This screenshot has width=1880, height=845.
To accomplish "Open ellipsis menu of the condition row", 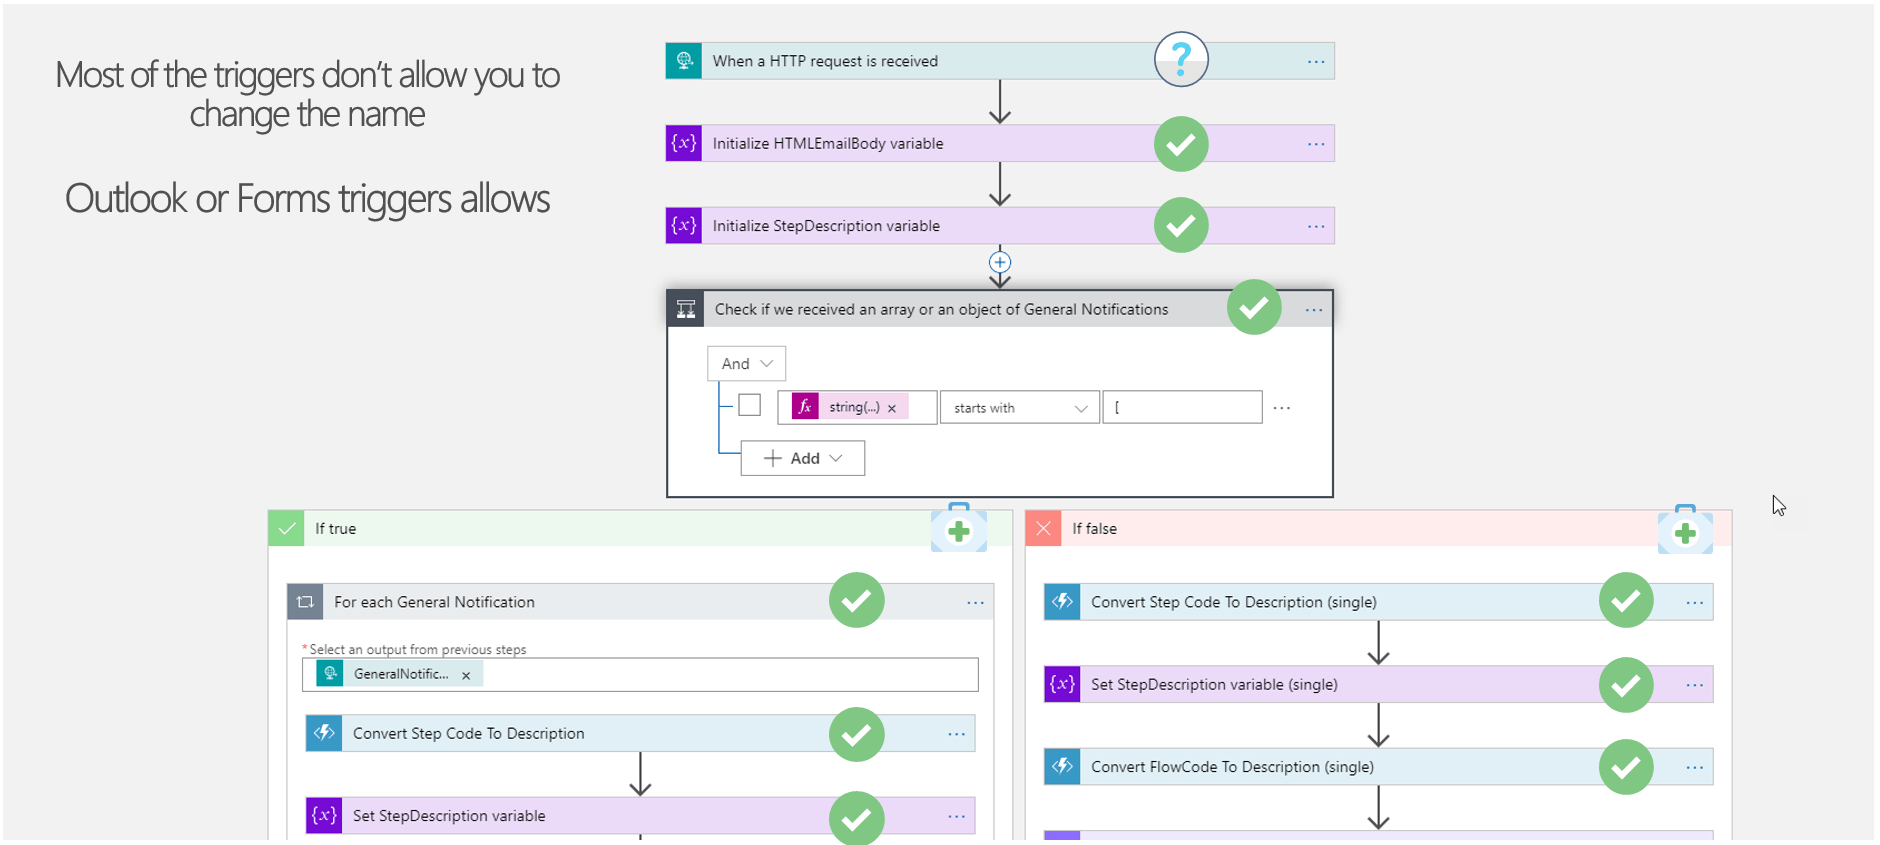I will (1282, 408).
